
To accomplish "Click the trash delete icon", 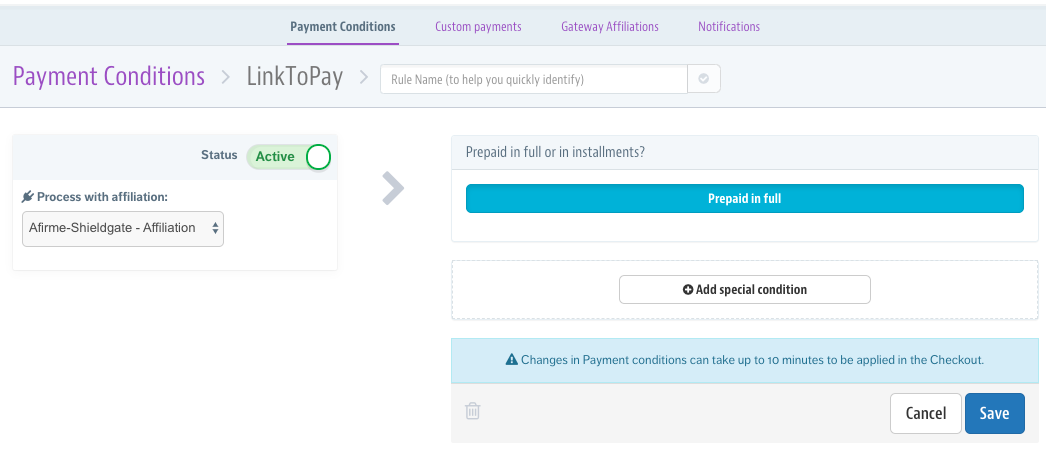I will (472, 411).
